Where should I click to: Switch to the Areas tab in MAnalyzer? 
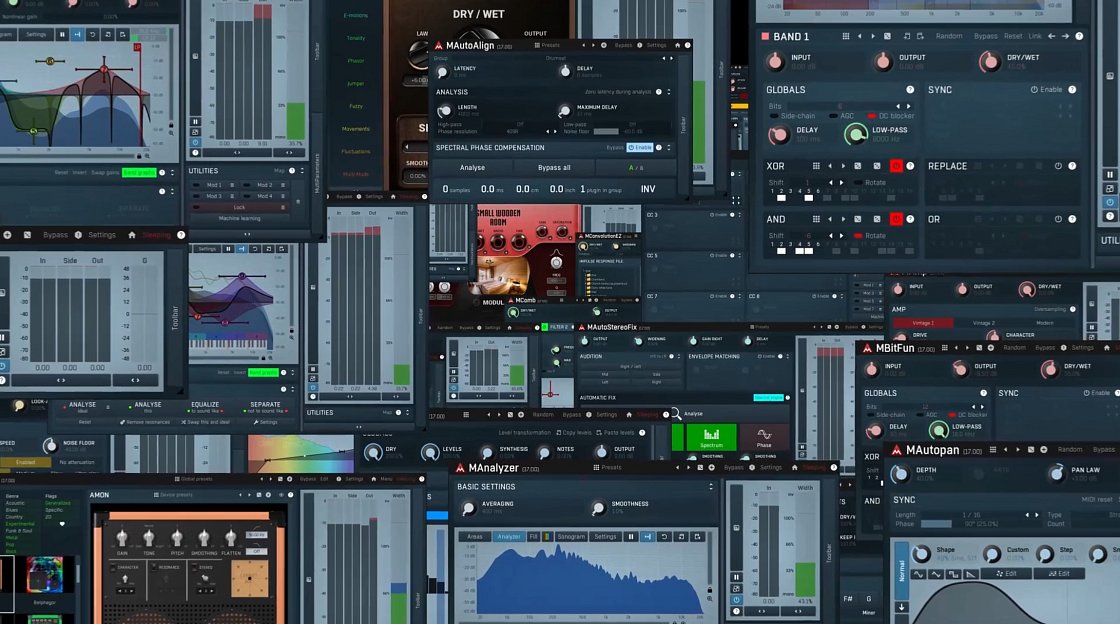click(476, 537)
